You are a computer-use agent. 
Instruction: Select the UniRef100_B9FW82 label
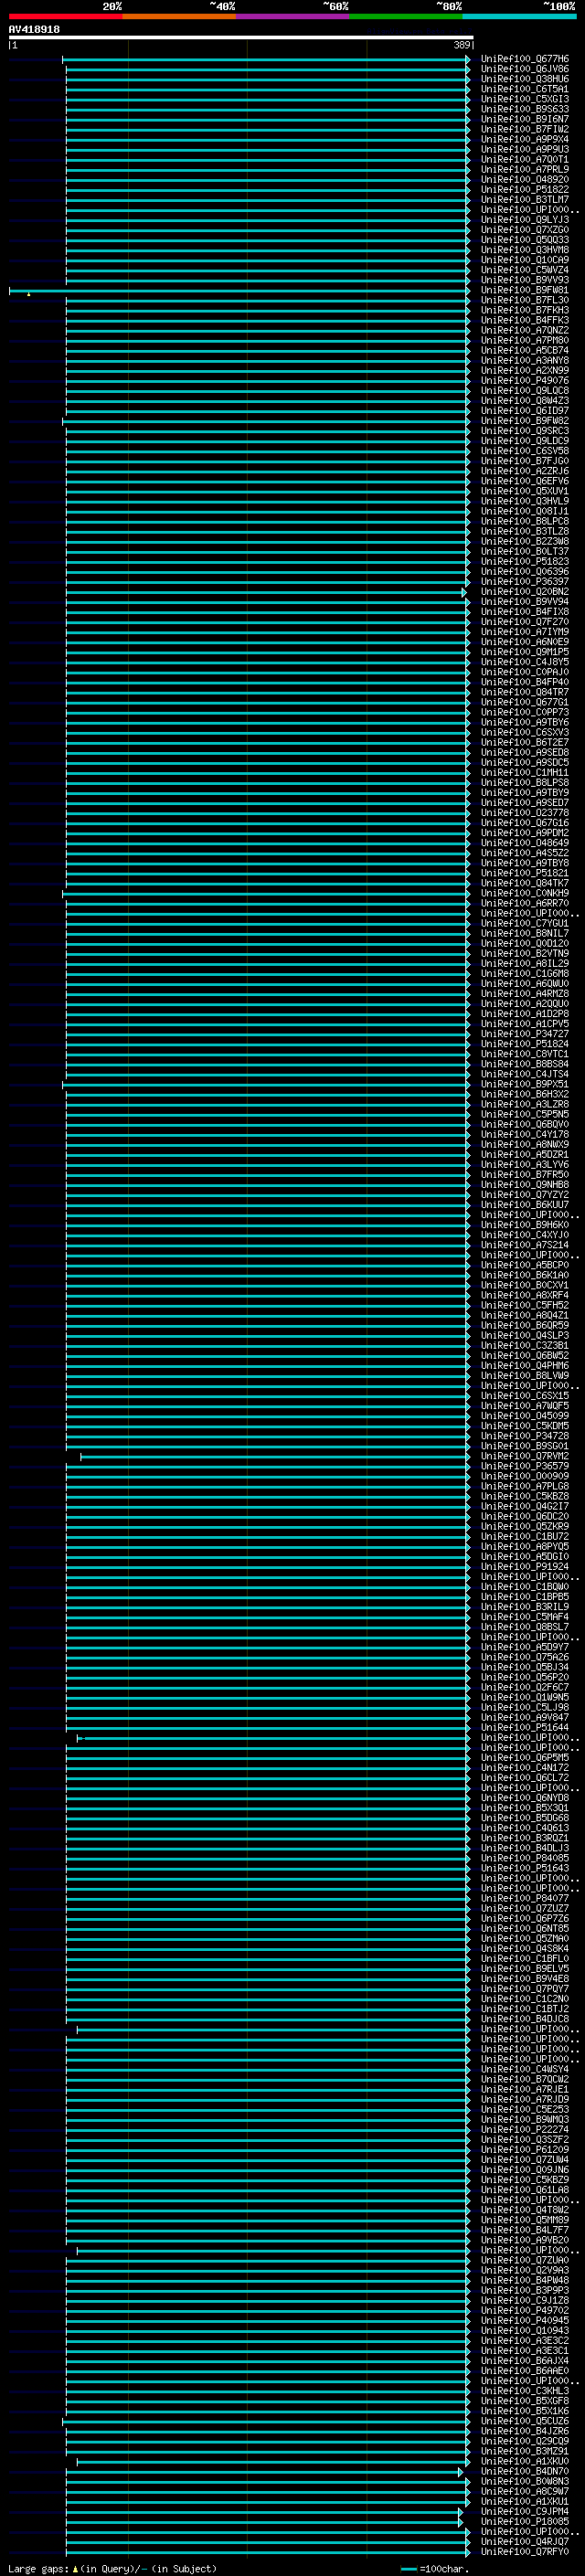pos(525,421)
